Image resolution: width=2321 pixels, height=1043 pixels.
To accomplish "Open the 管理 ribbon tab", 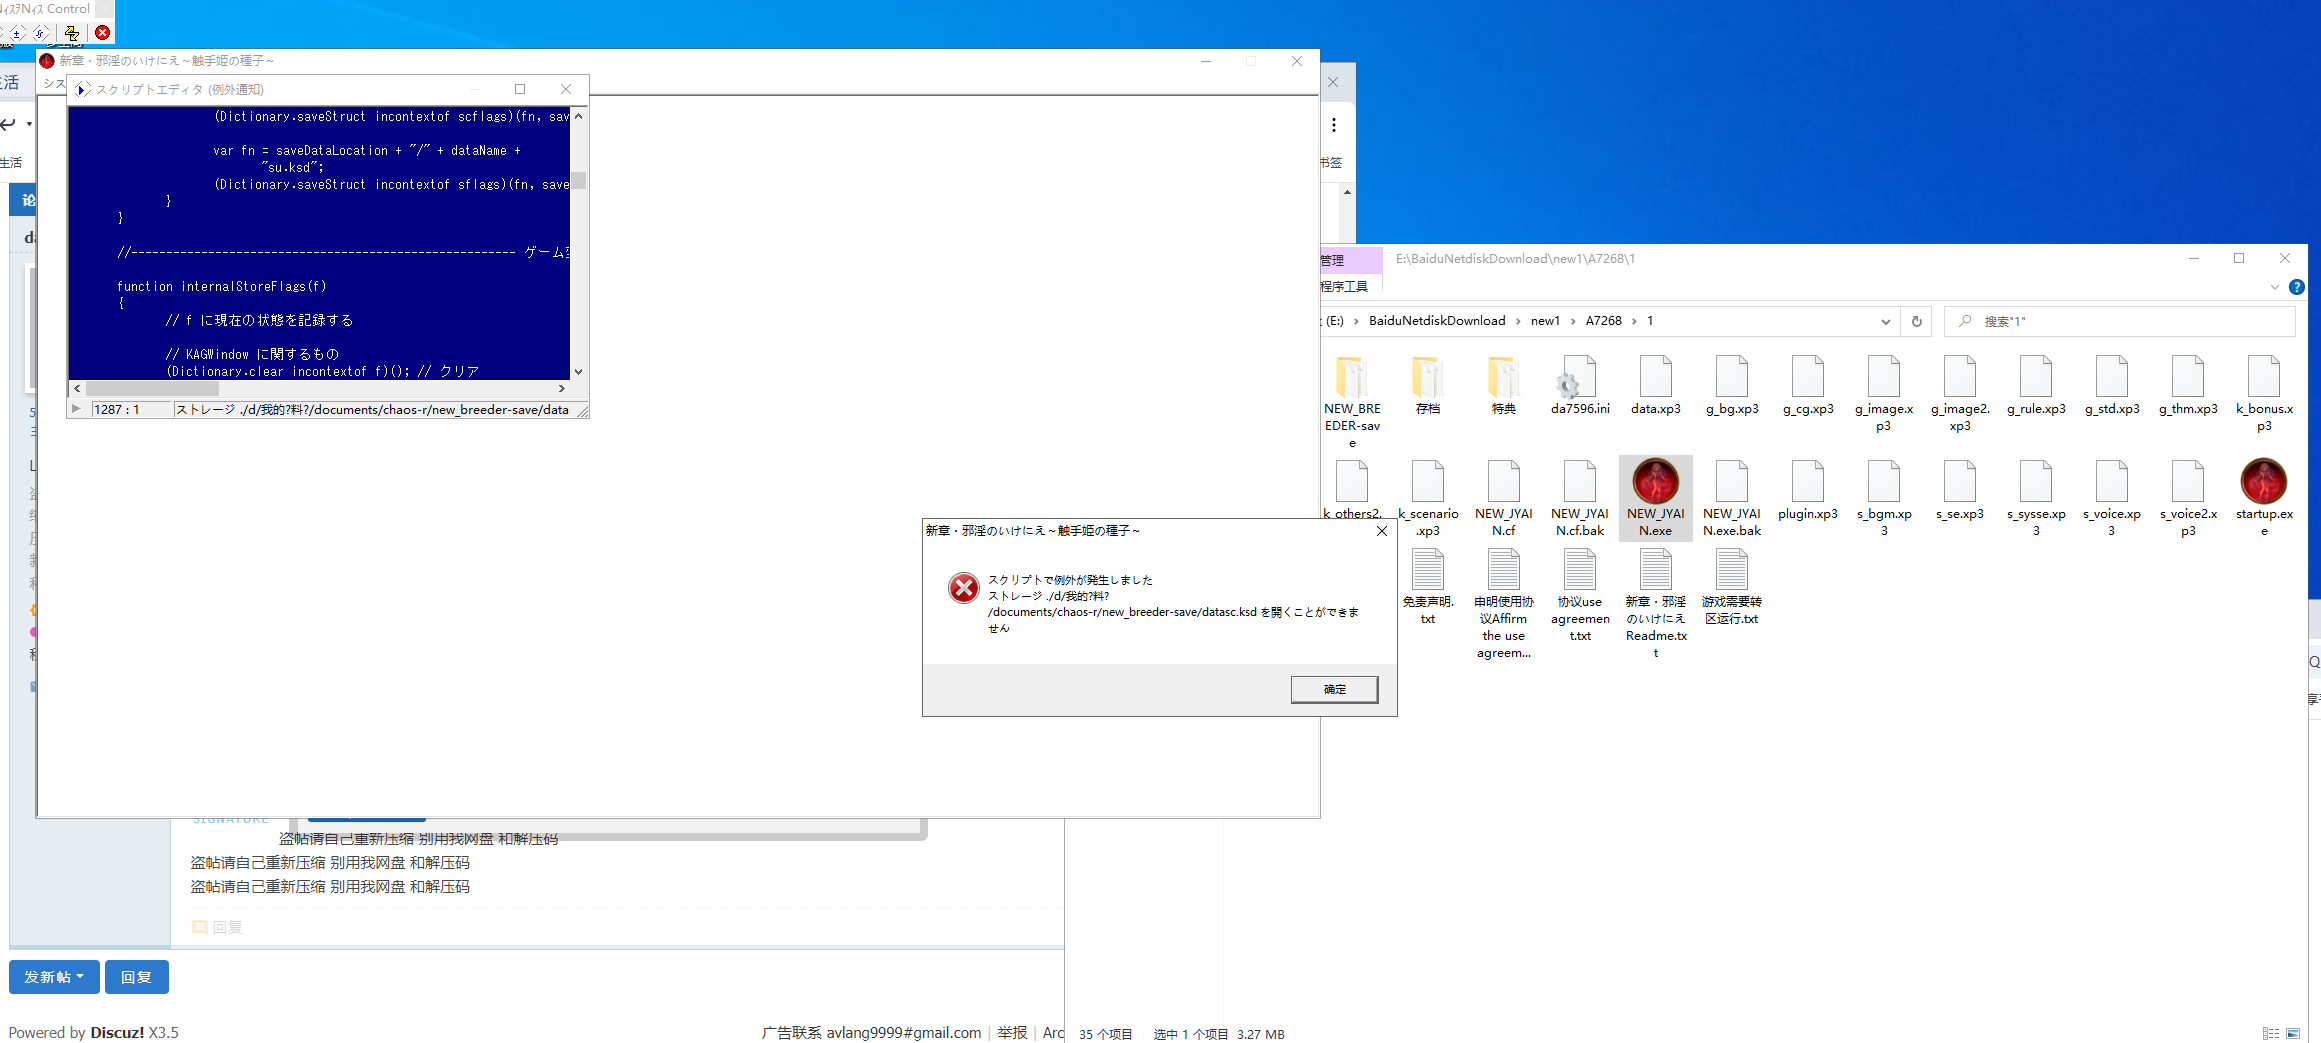I will pos(1332,260).
